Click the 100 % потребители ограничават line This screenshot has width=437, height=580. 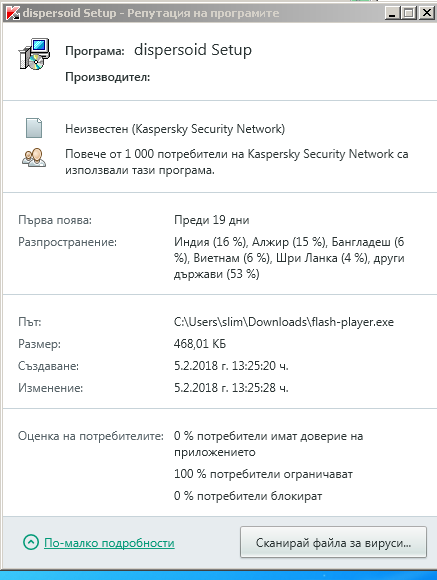pyautogui.click(x=263, y=474)
